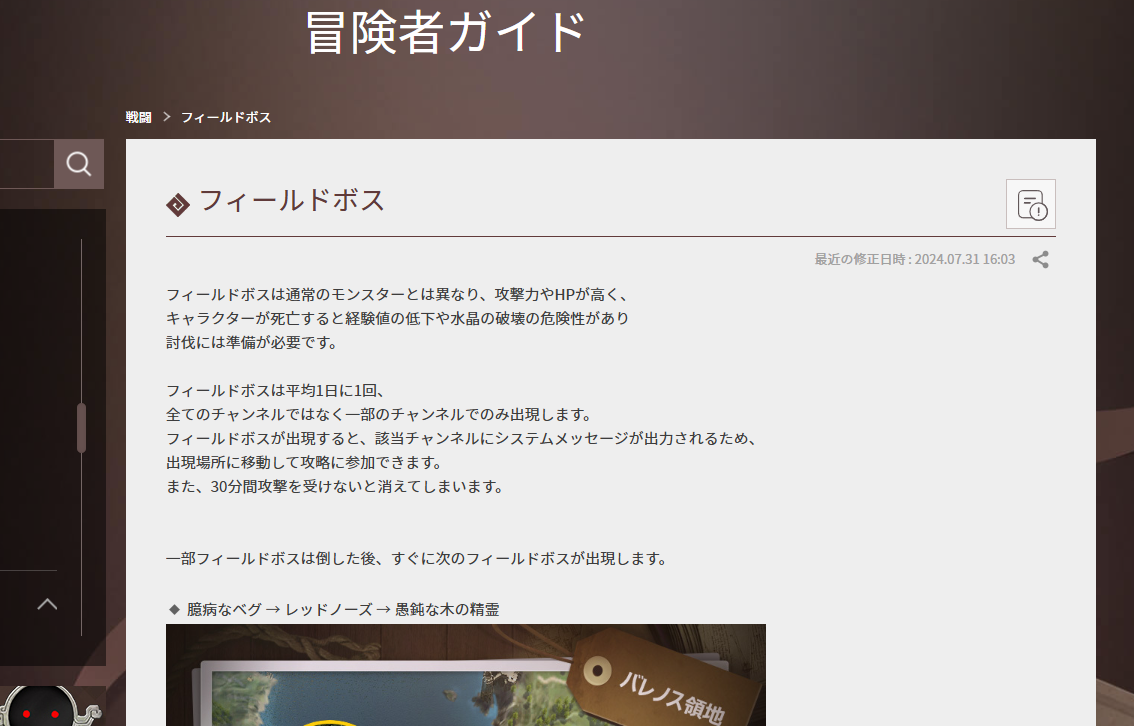This screenshot has width=1134, height=726.
Task: Click the diamond bullet before 臆病なベグ
Action: click(174, 609)
